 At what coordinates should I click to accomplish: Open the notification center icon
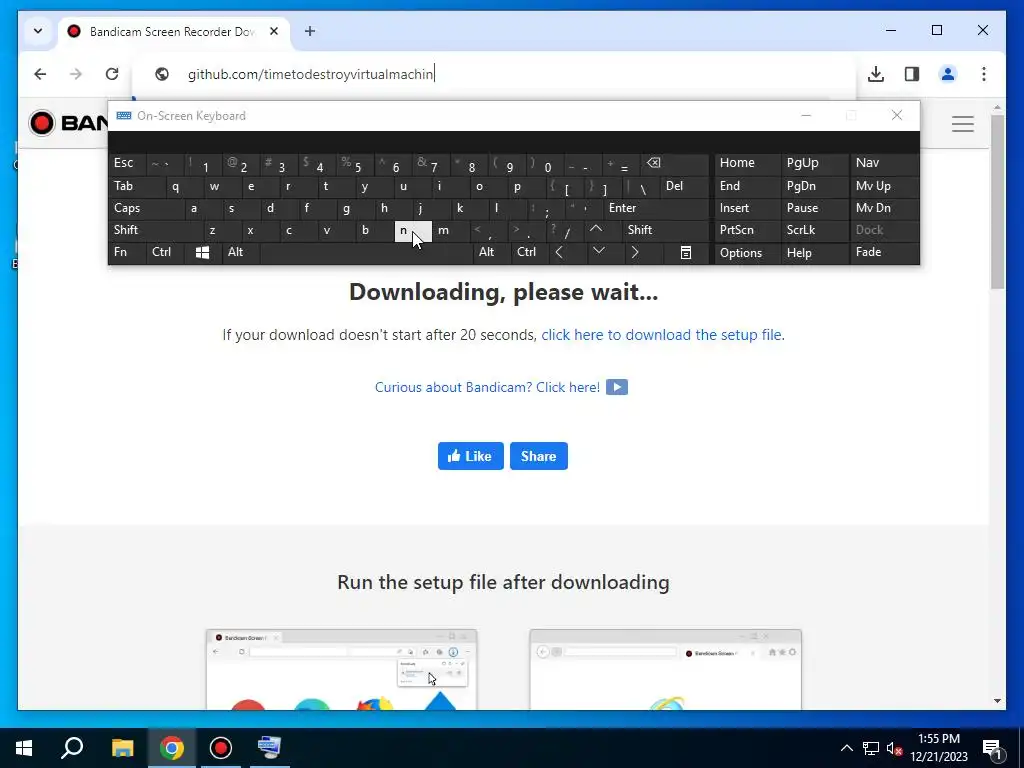[992, 748]
